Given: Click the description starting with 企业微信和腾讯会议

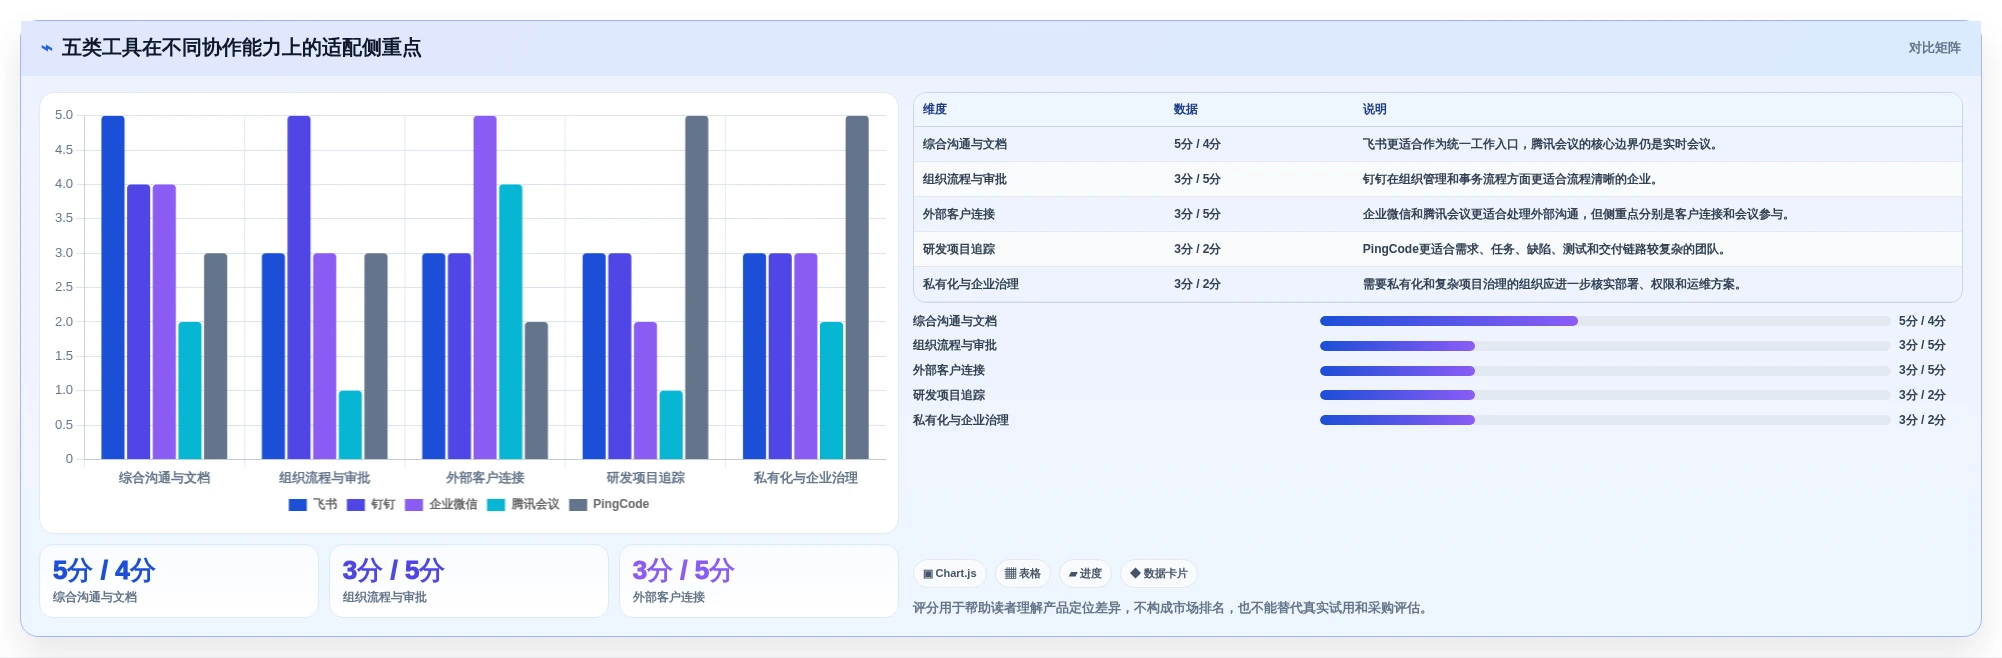Looking at the screenshot, I should 1576,215.
